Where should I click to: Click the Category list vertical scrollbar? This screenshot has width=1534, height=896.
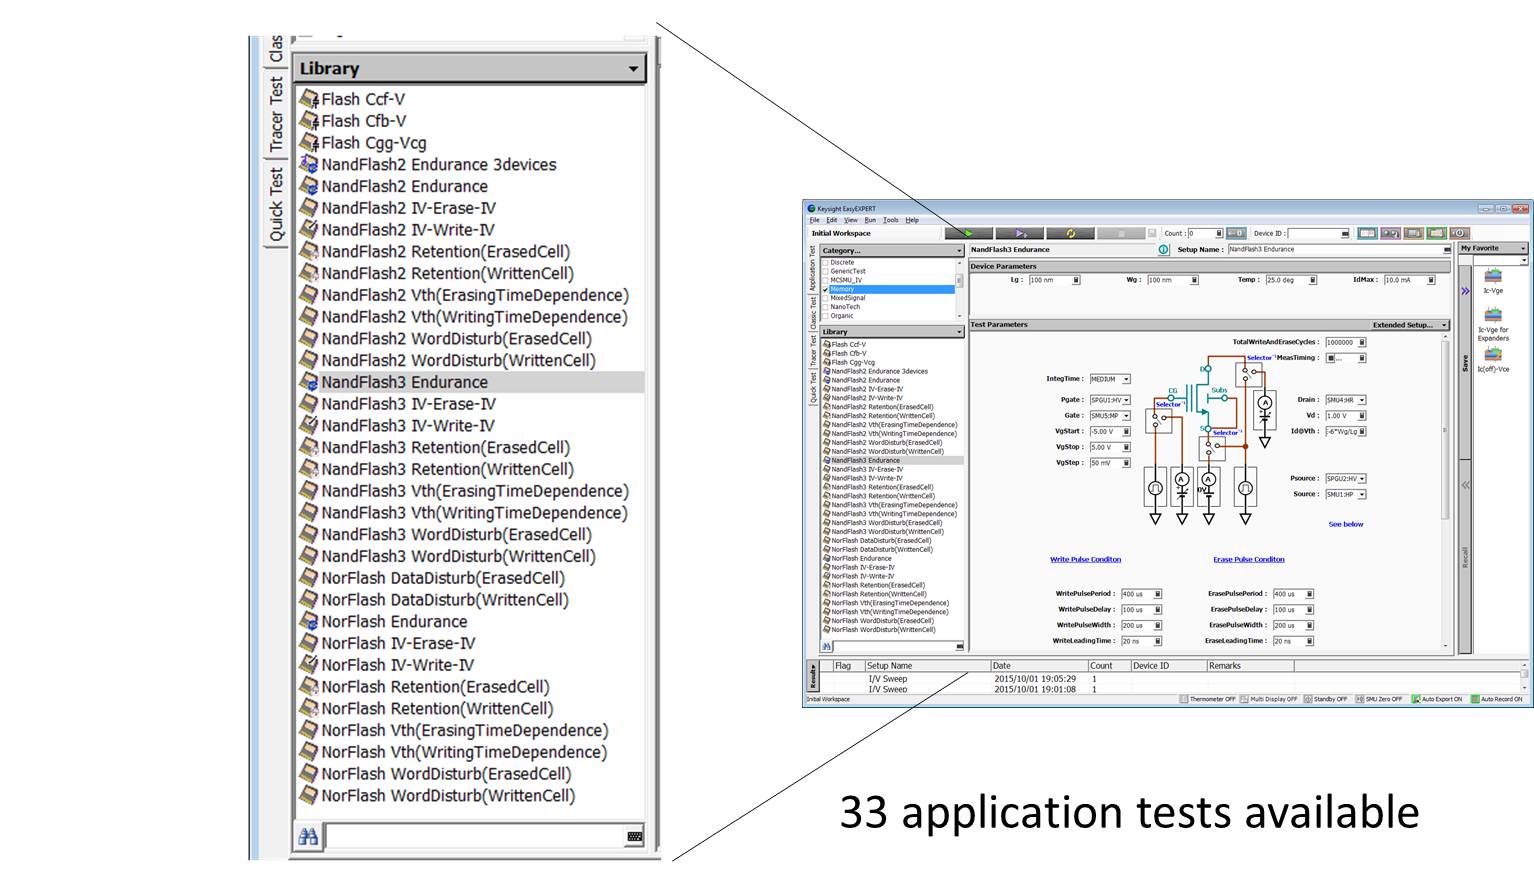(x=959, y=289)
